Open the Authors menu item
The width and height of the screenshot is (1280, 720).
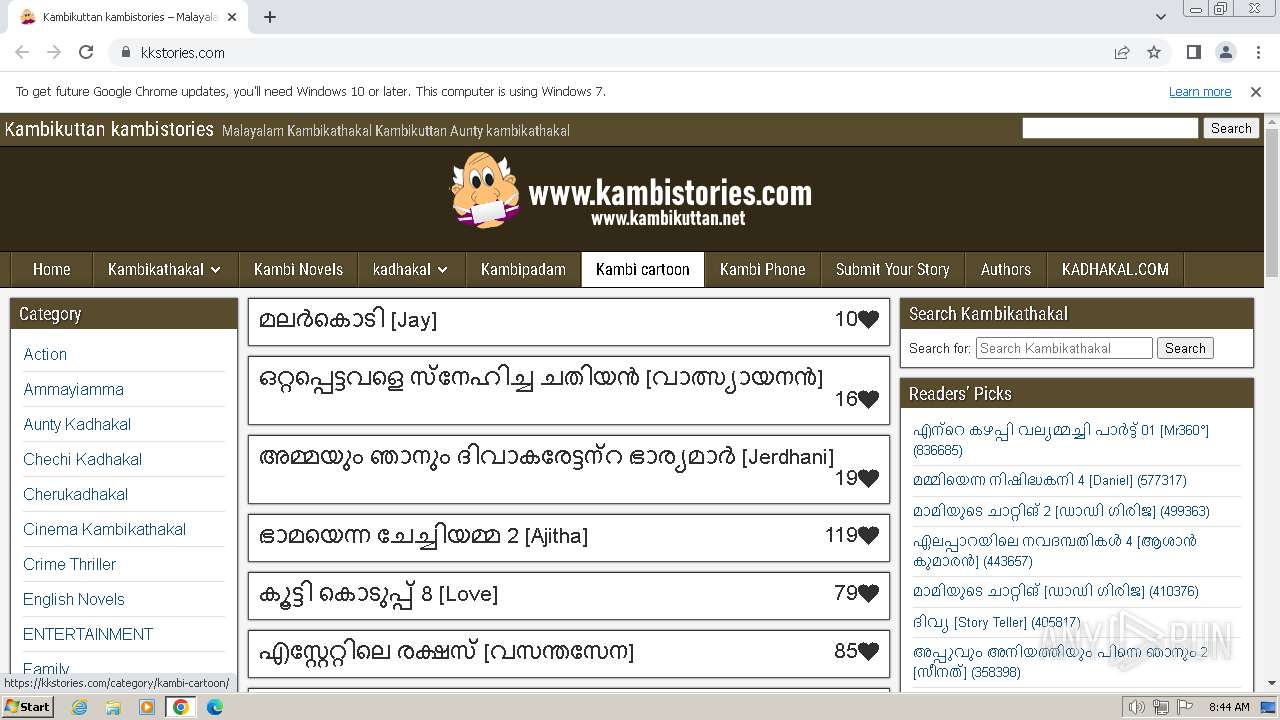[1006, 269]
